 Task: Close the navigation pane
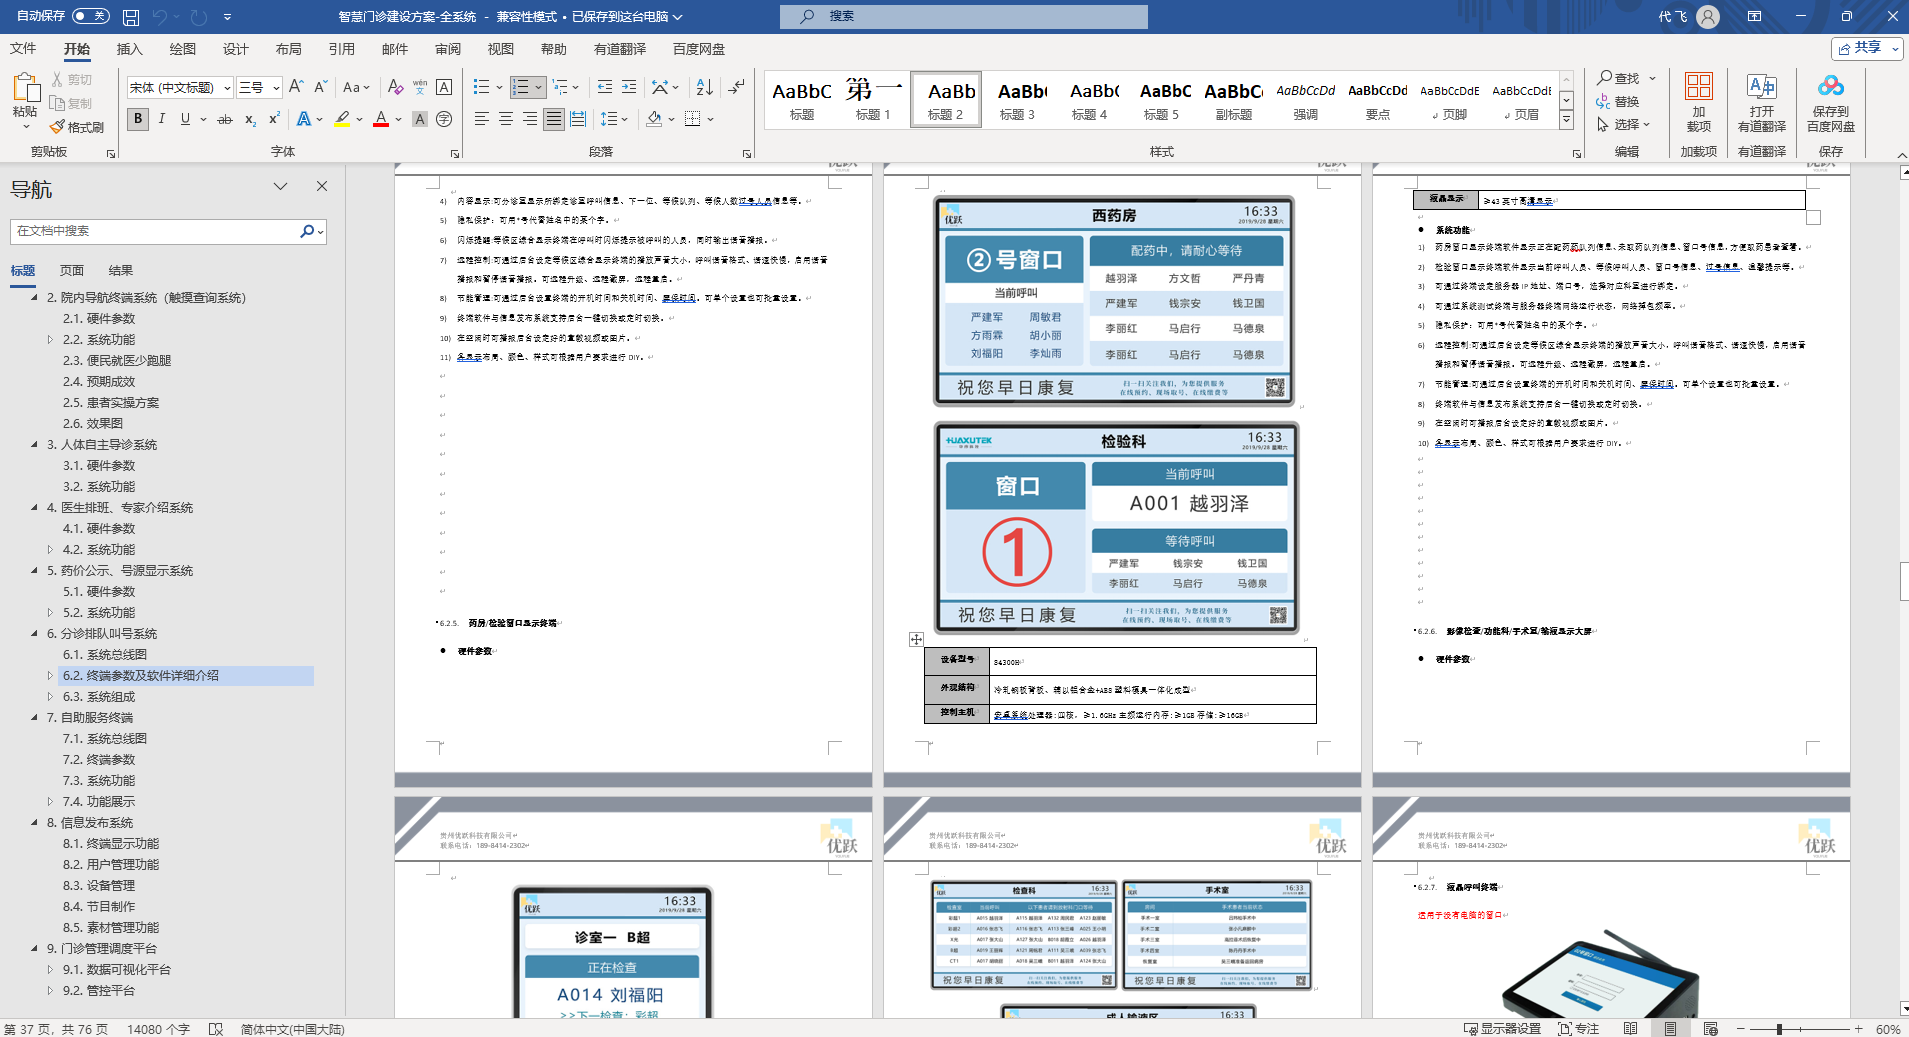(x=321, y=186)
